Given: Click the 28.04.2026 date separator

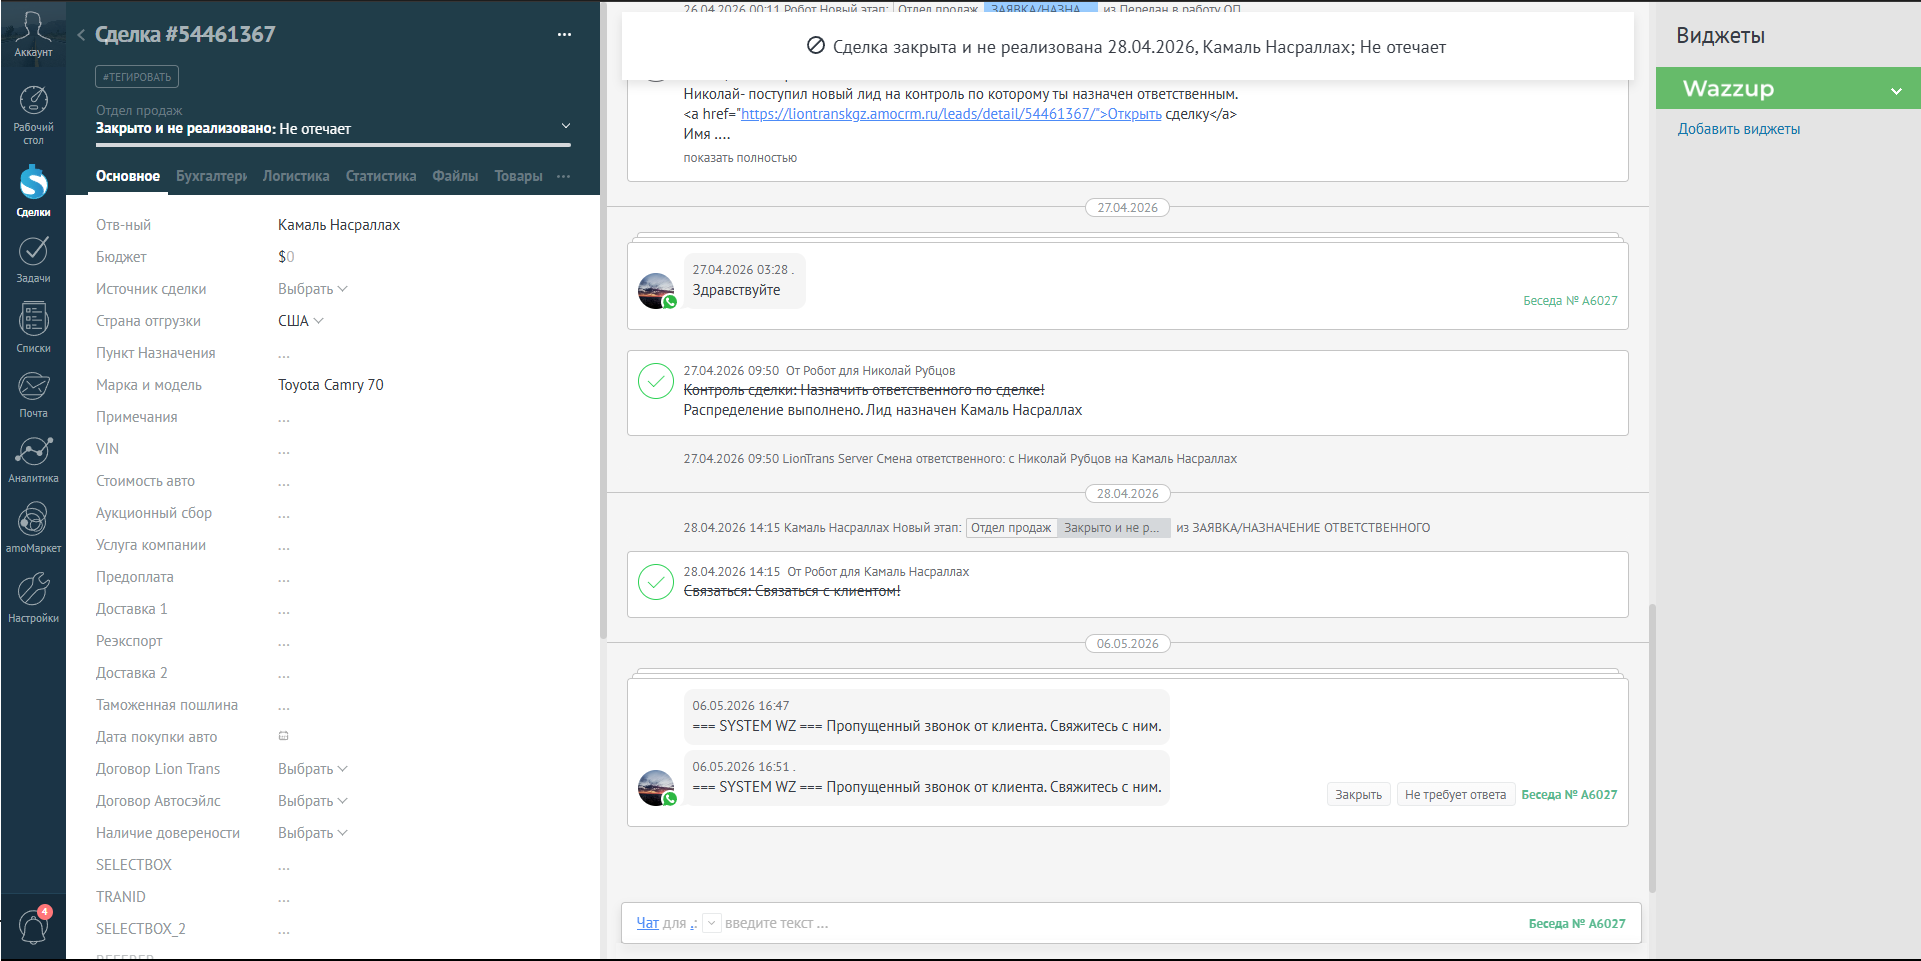Looking at the screenshot, I should point(1127,494).
